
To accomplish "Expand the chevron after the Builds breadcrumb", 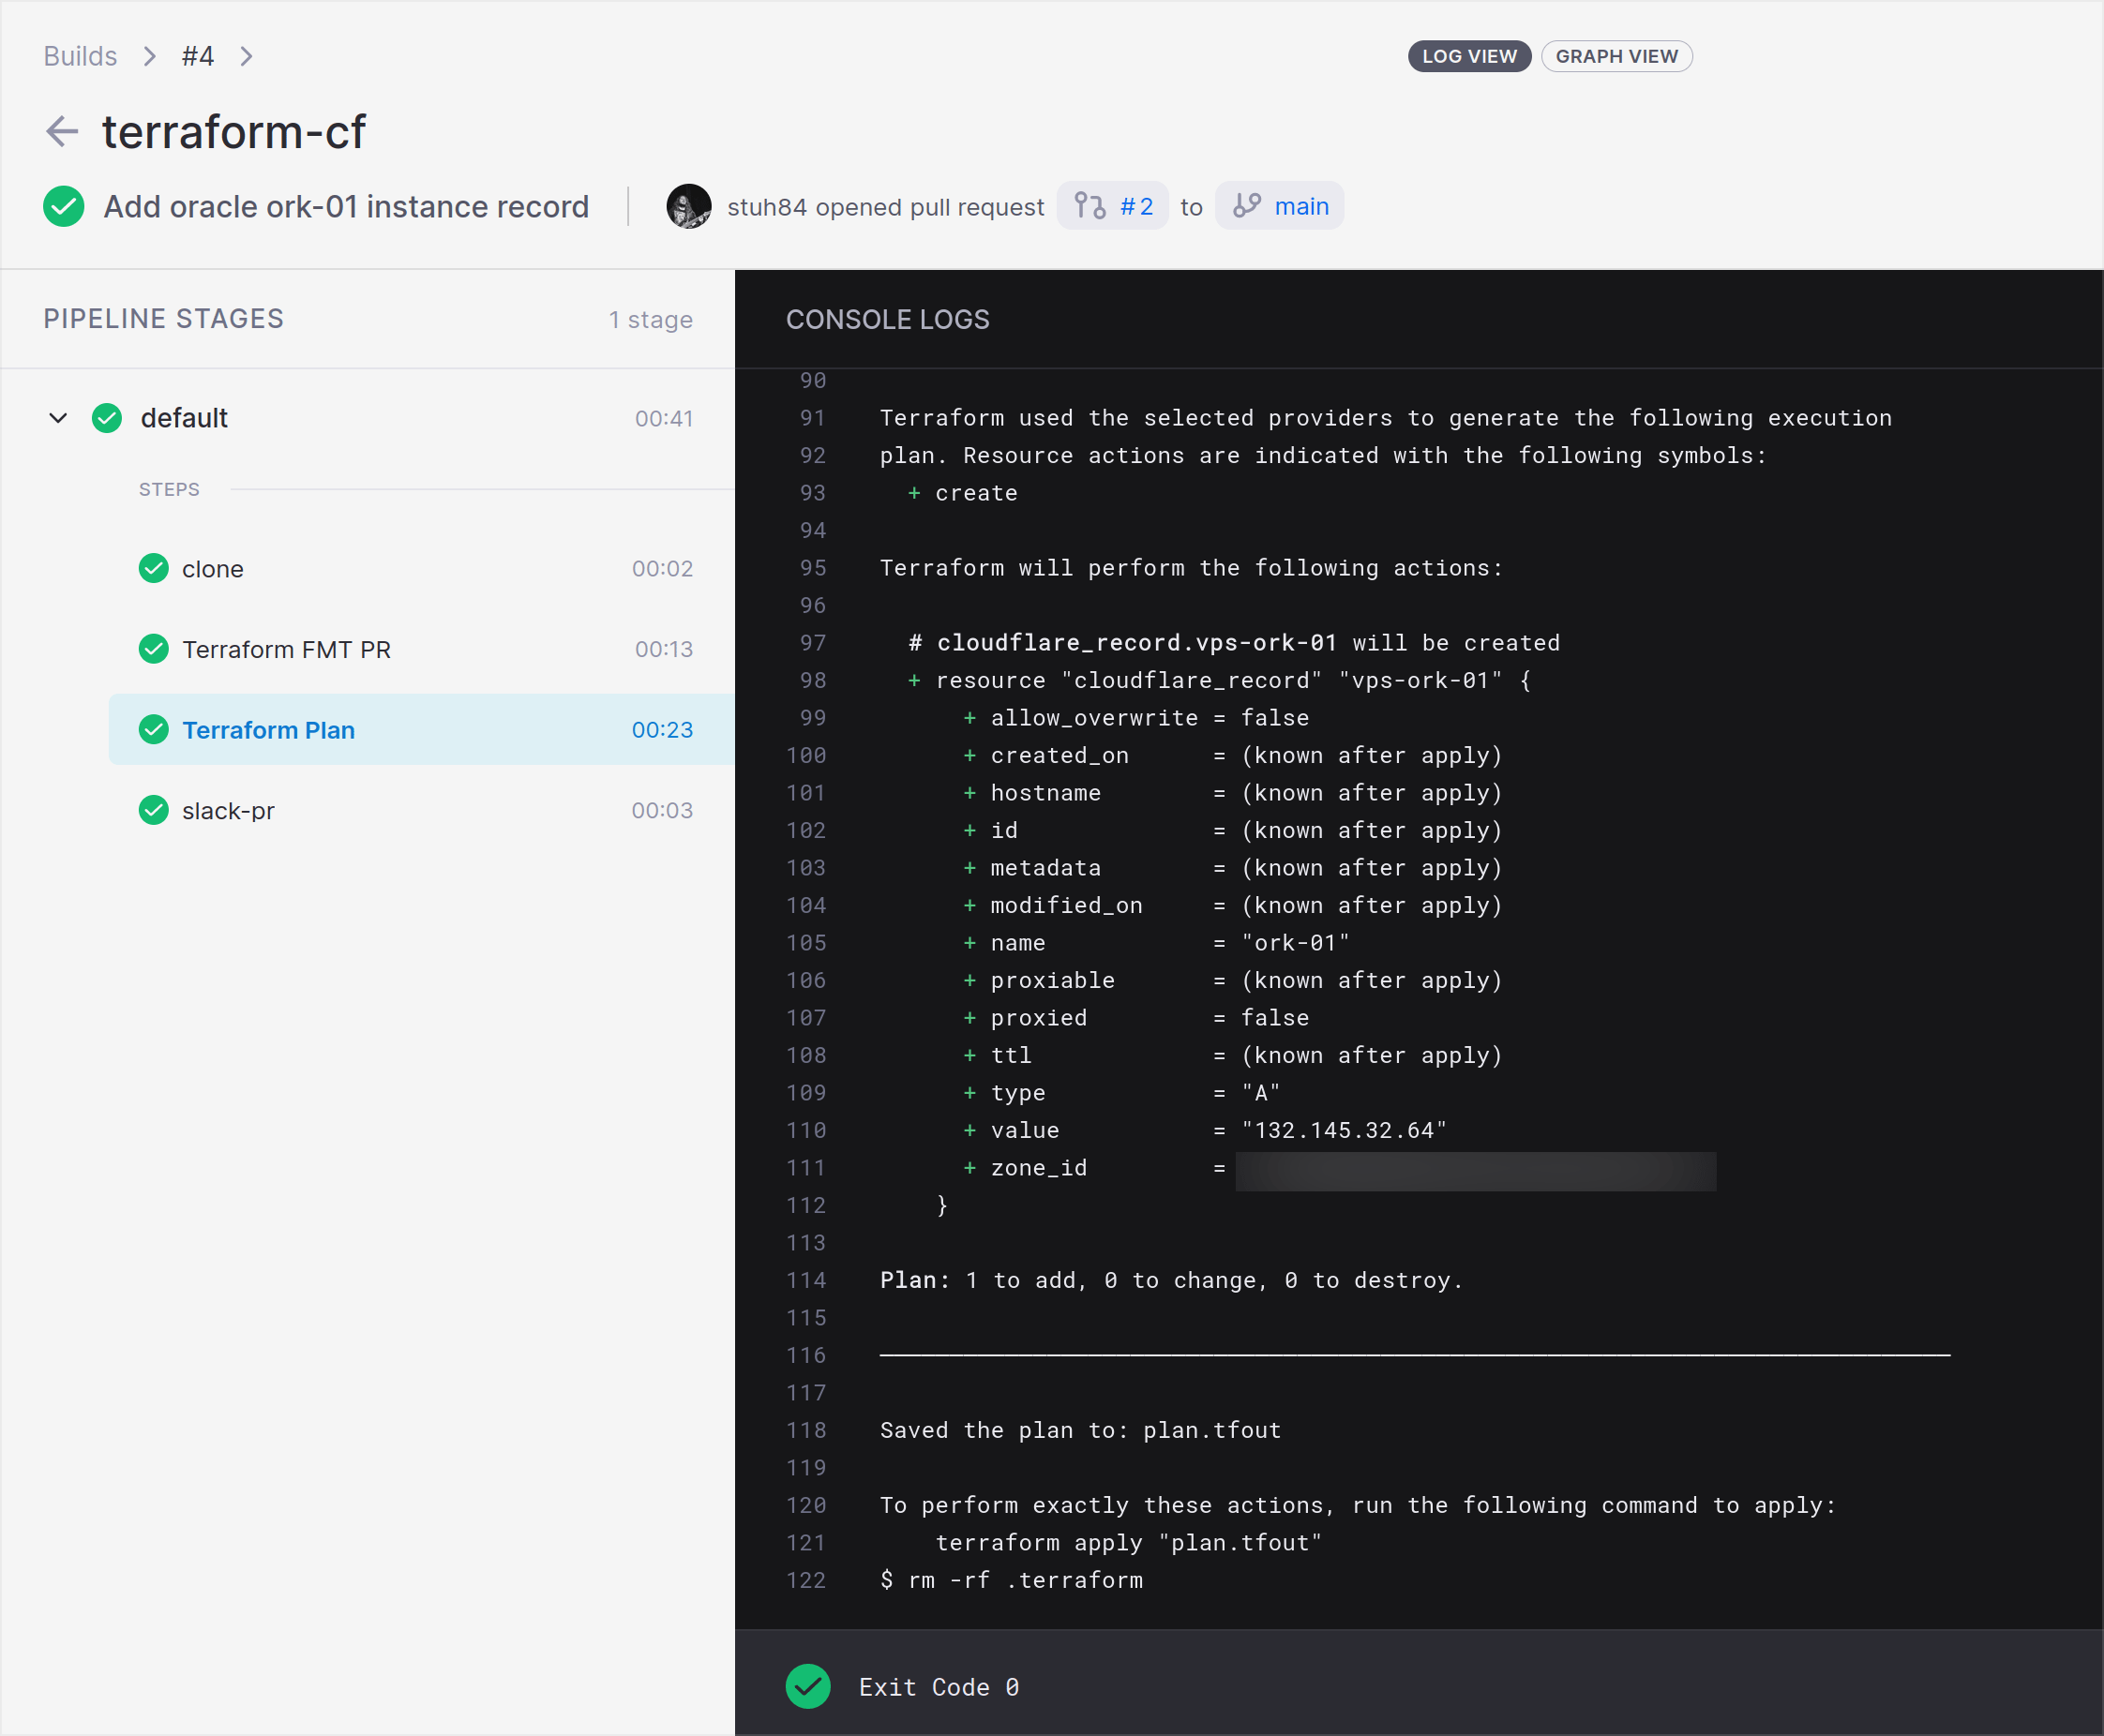I will click(x=148, y=56).
